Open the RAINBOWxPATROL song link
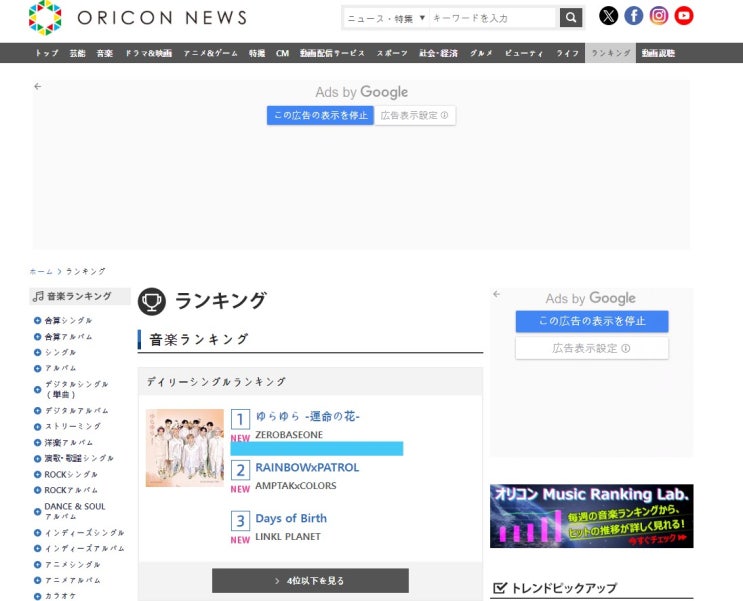The height and width of the screenshot is (601, 743). [x=307, y=467]
